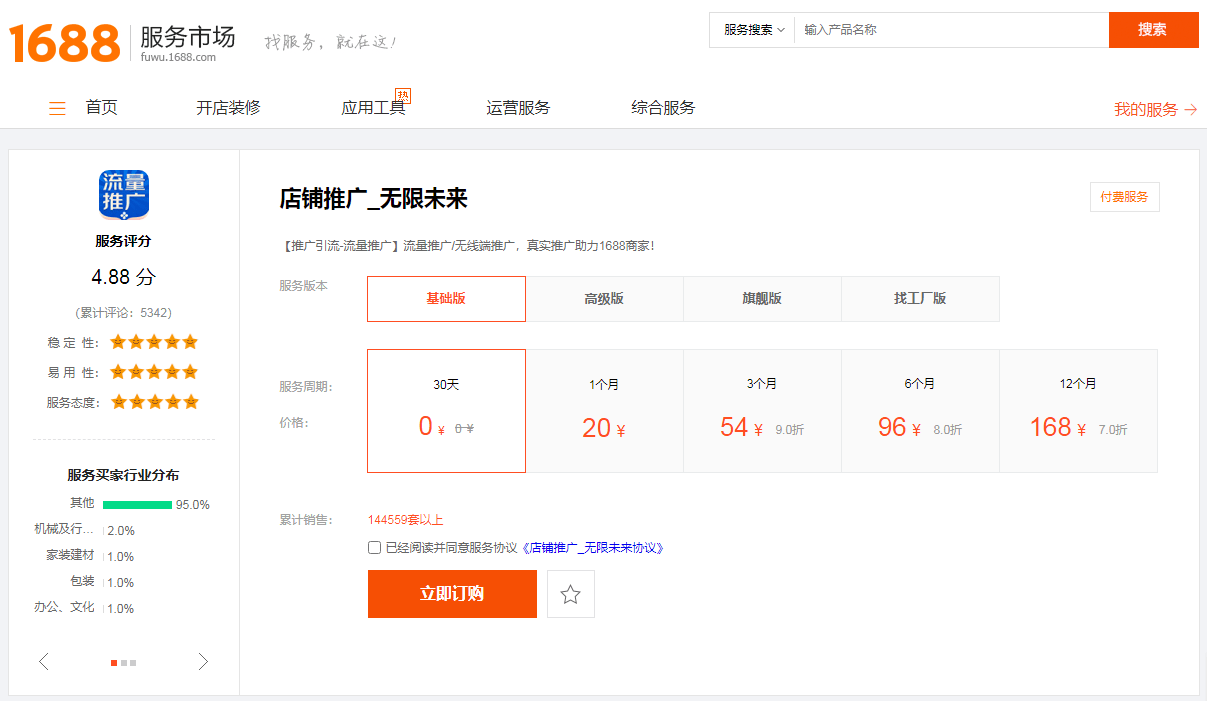The width and height of the screenshot is (1207, 701).
Task: Switch to the 旗舰版 service version tab
Action: pyautogui.click(x=762, y=298)
